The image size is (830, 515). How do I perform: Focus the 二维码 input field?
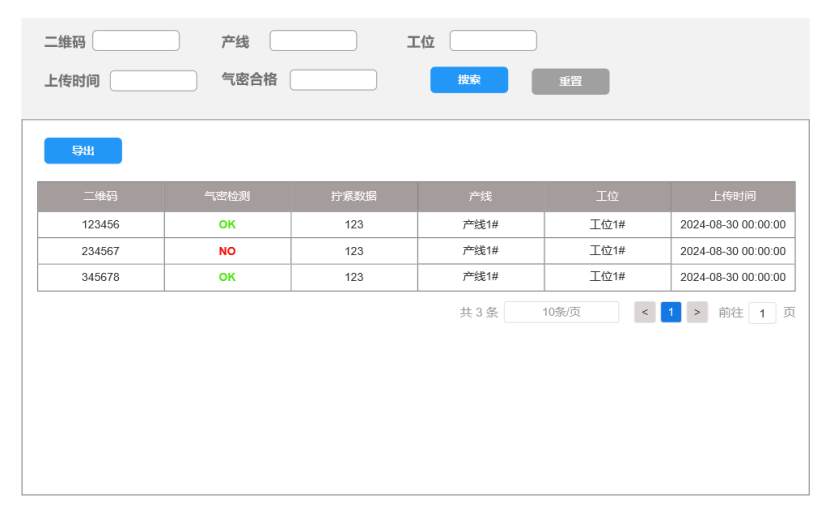pos(136,41)
